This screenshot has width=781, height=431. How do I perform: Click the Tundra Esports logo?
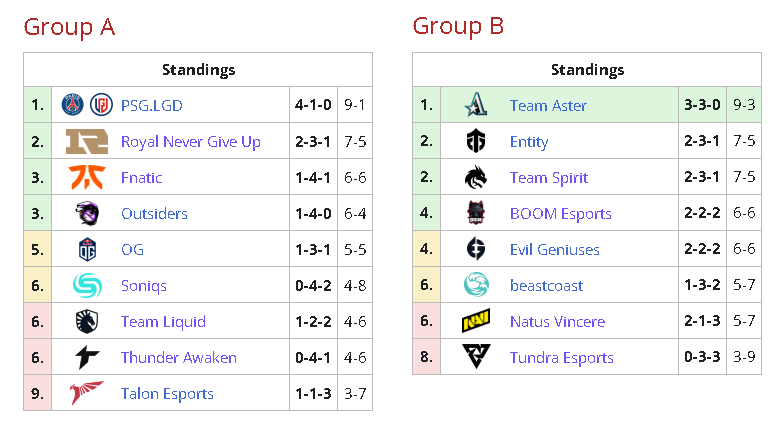point(475,357)
